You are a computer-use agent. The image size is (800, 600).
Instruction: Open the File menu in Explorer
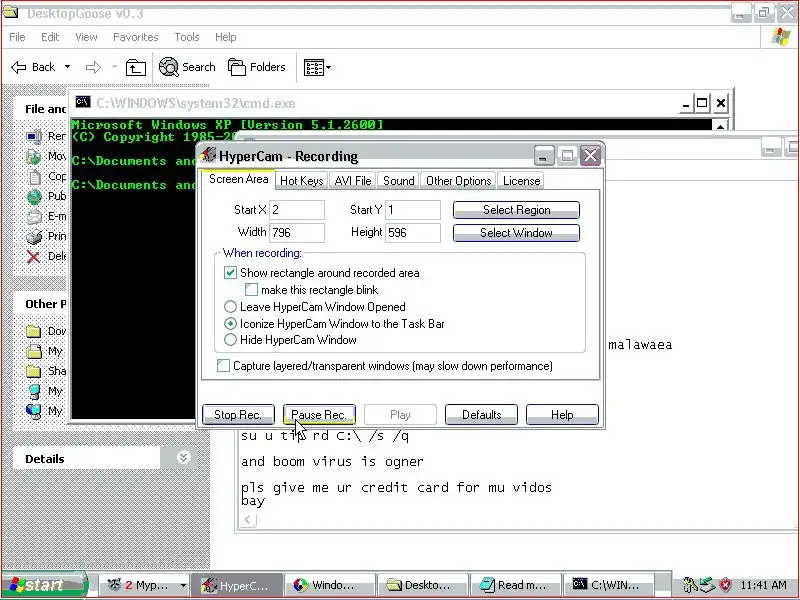click(x=17, y=37)
